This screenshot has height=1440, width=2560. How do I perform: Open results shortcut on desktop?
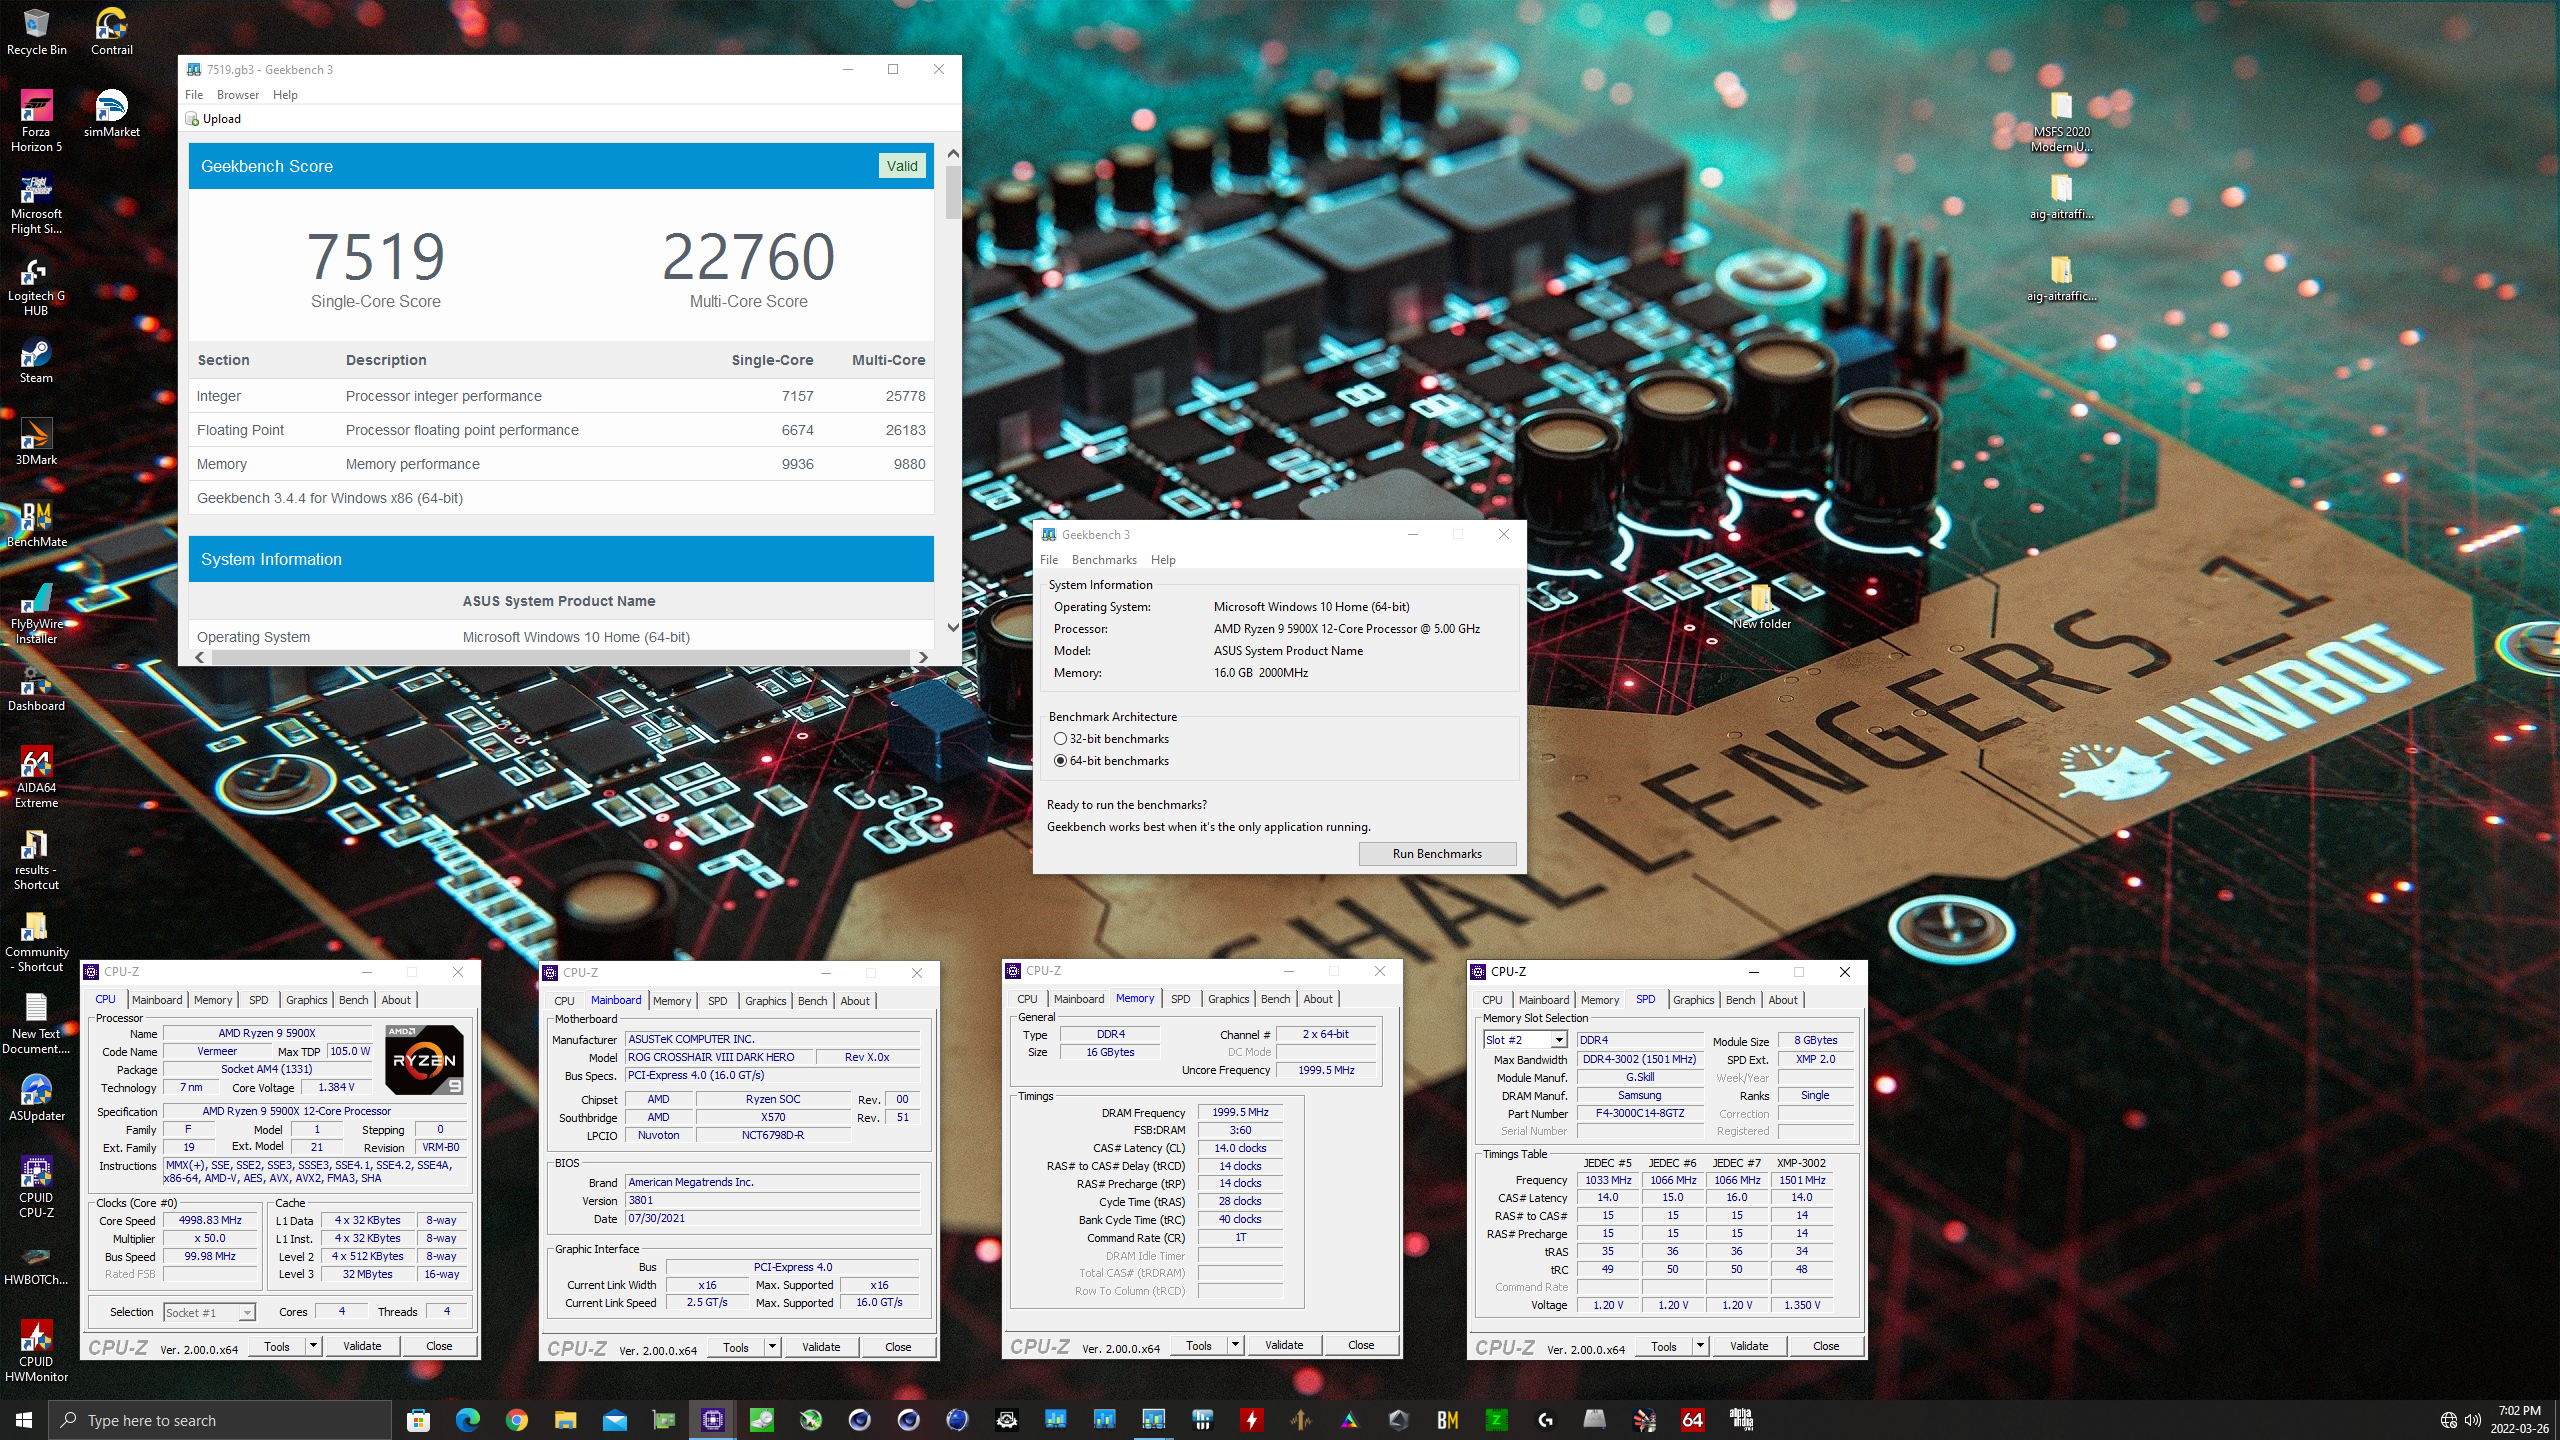(x=36, y=859)
